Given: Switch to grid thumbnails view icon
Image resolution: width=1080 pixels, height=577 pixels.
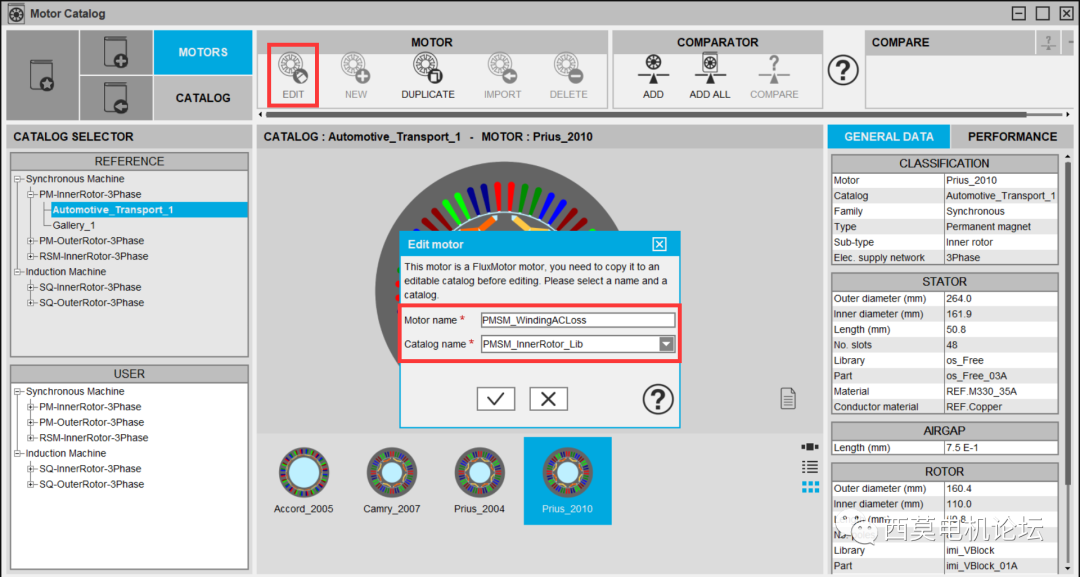Looking at the screenshot, I should [x=810, y=487].
